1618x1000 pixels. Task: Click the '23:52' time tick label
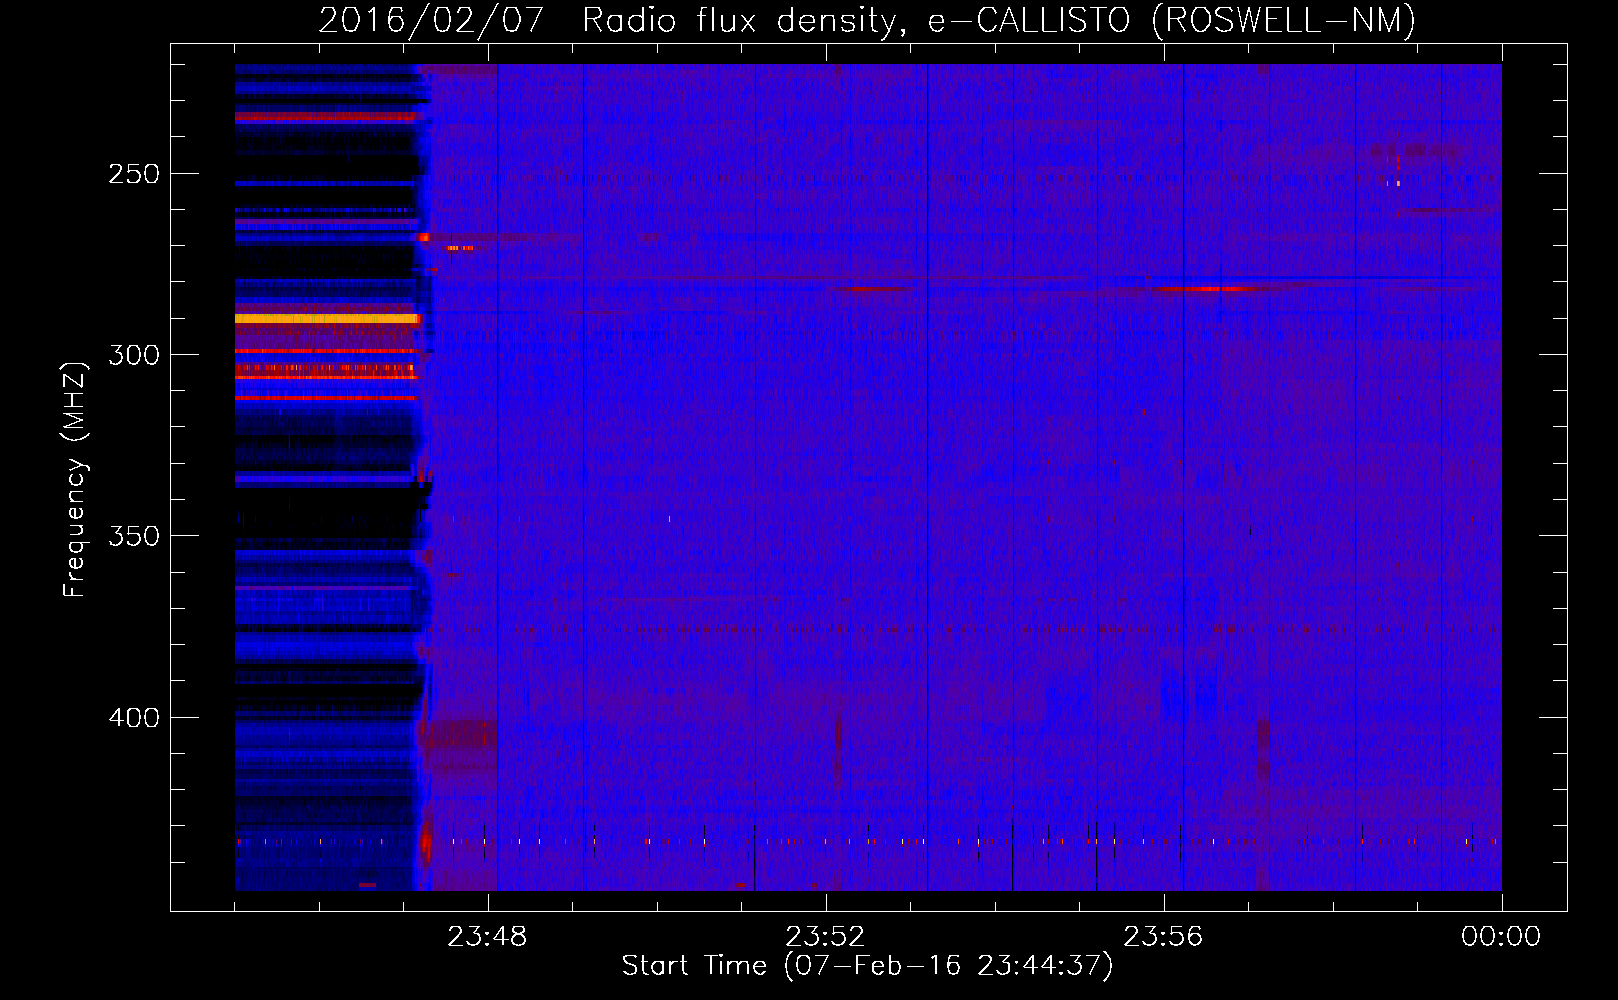tap(825, 937)
